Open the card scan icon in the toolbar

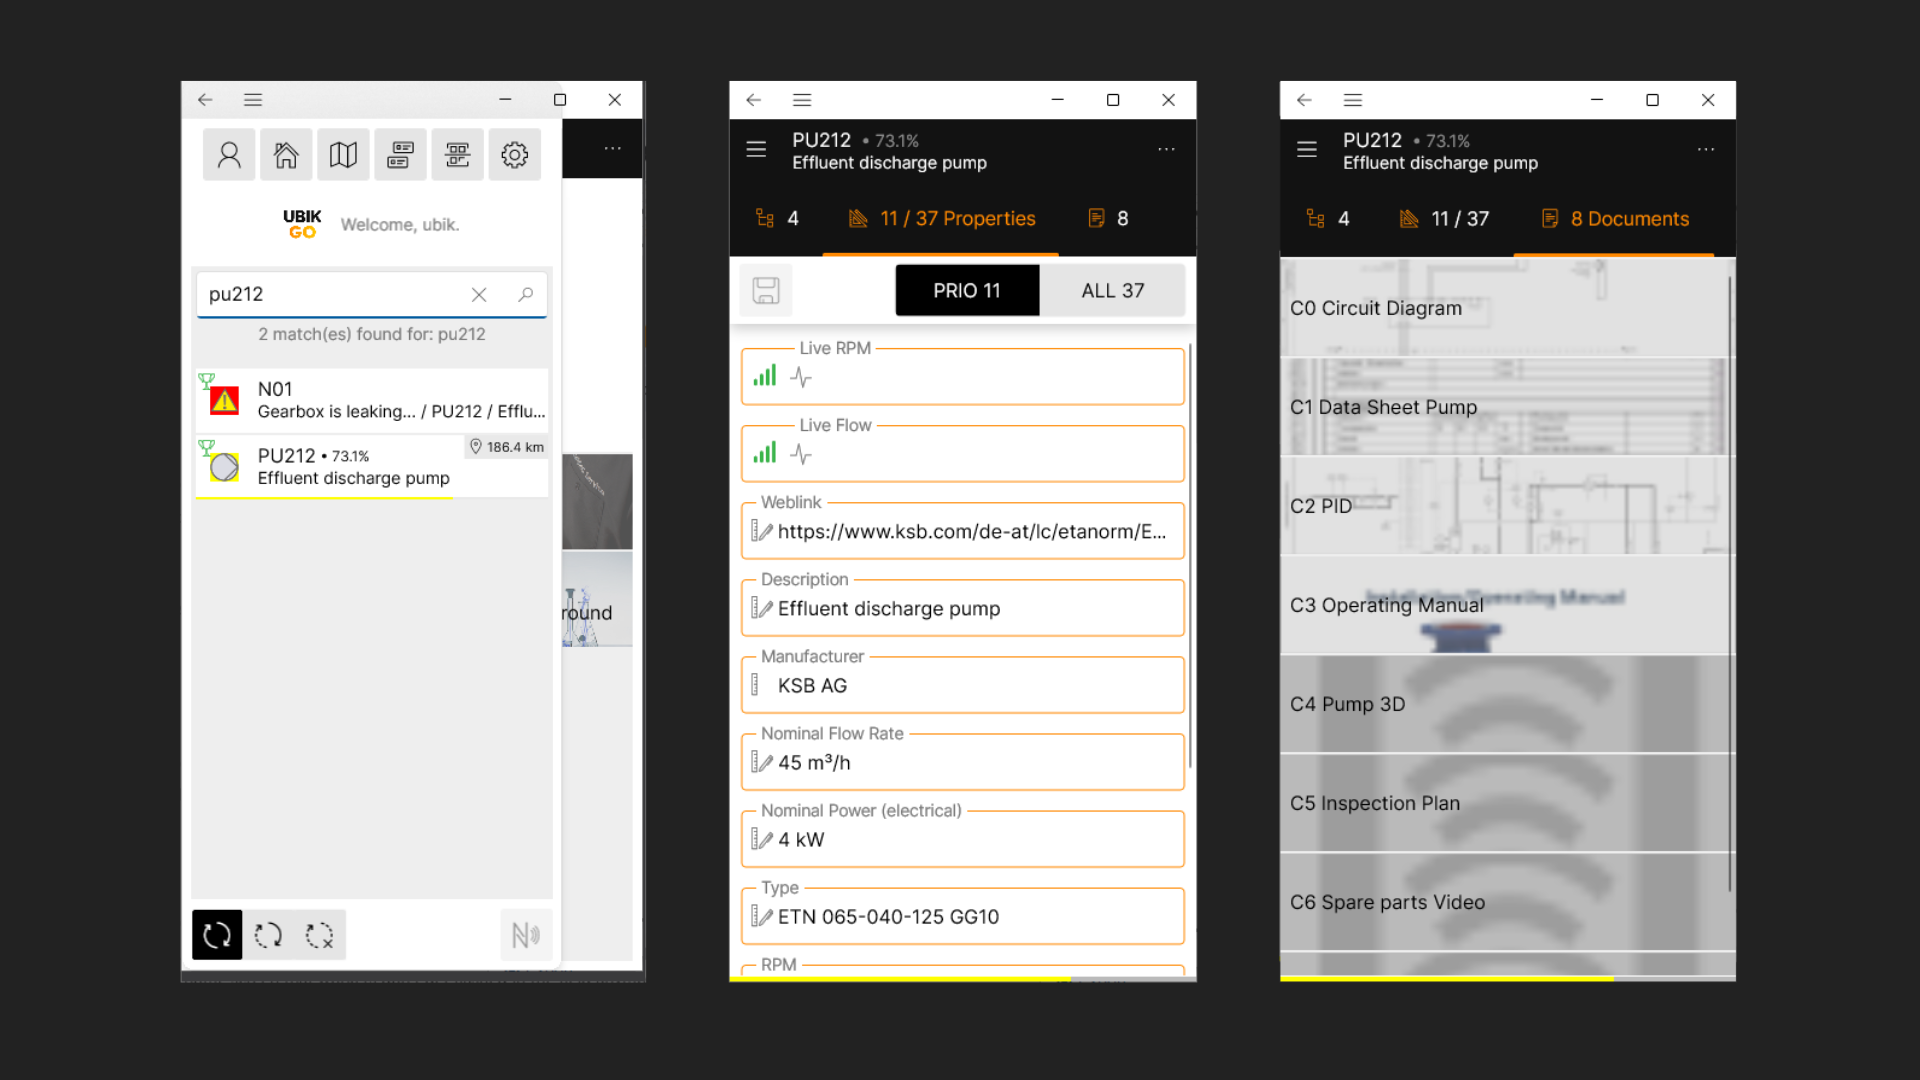pos(400,154)
